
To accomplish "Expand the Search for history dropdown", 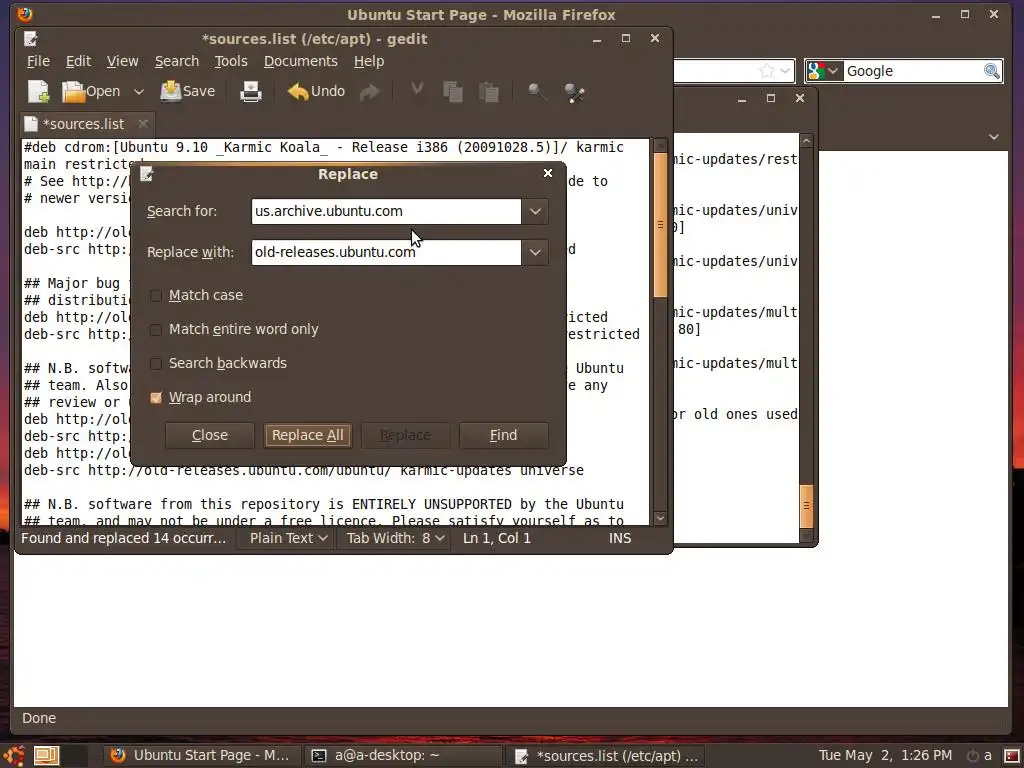I will tap(535, 211).
